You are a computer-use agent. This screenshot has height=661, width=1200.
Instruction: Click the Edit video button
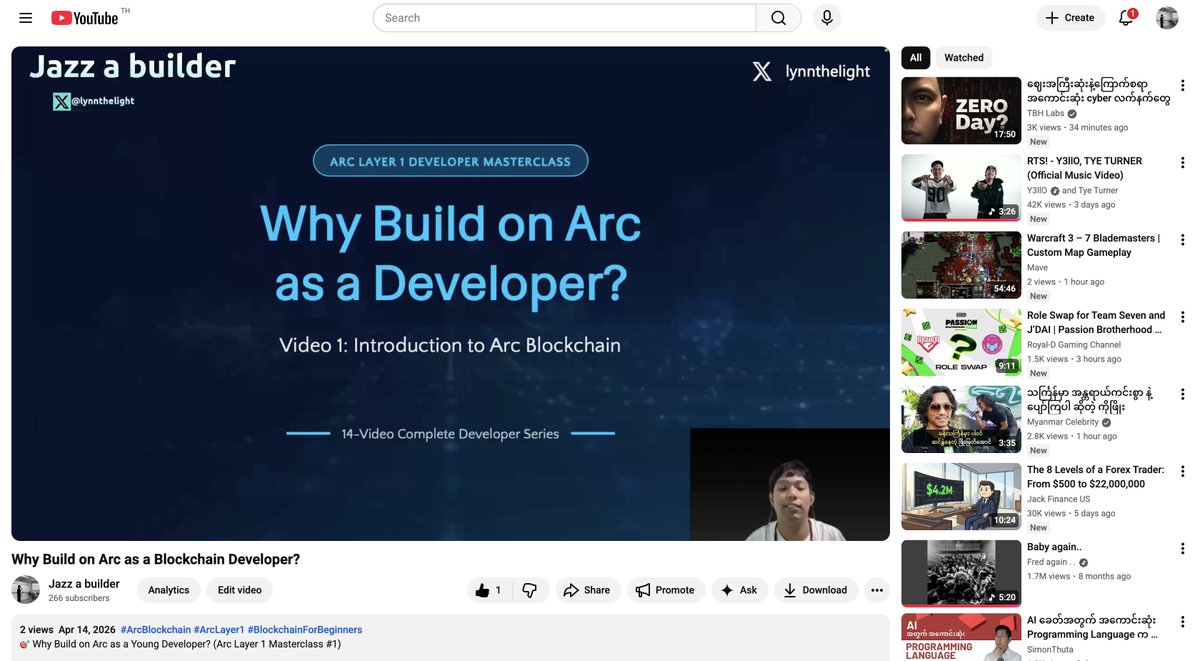240,590
